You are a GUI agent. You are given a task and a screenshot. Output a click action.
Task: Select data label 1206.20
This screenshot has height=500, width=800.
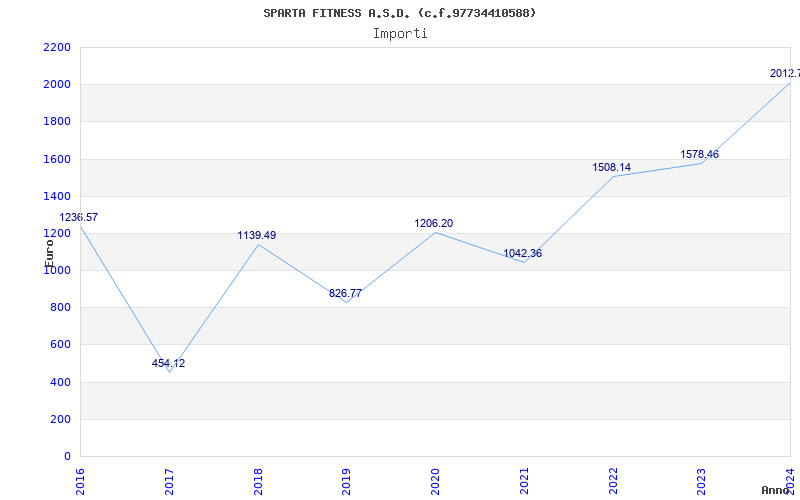pos(434,223)
